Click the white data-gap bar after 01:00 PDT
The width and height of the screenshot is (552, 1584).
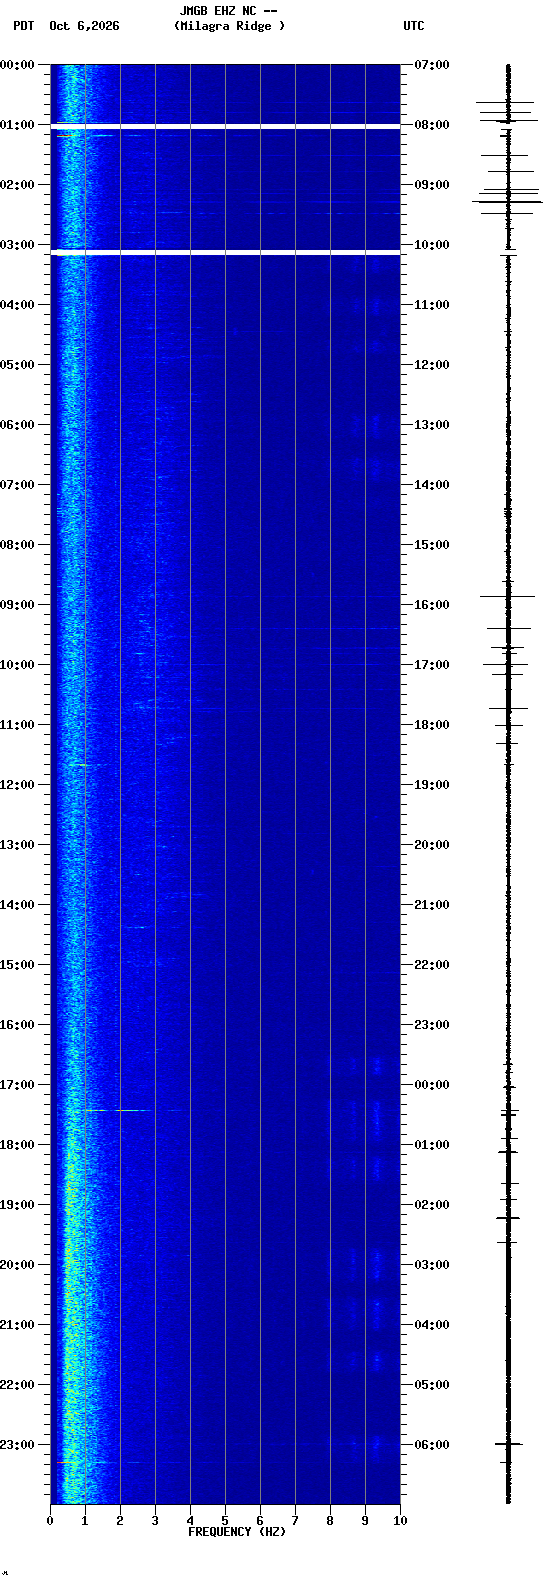[225, 127]
